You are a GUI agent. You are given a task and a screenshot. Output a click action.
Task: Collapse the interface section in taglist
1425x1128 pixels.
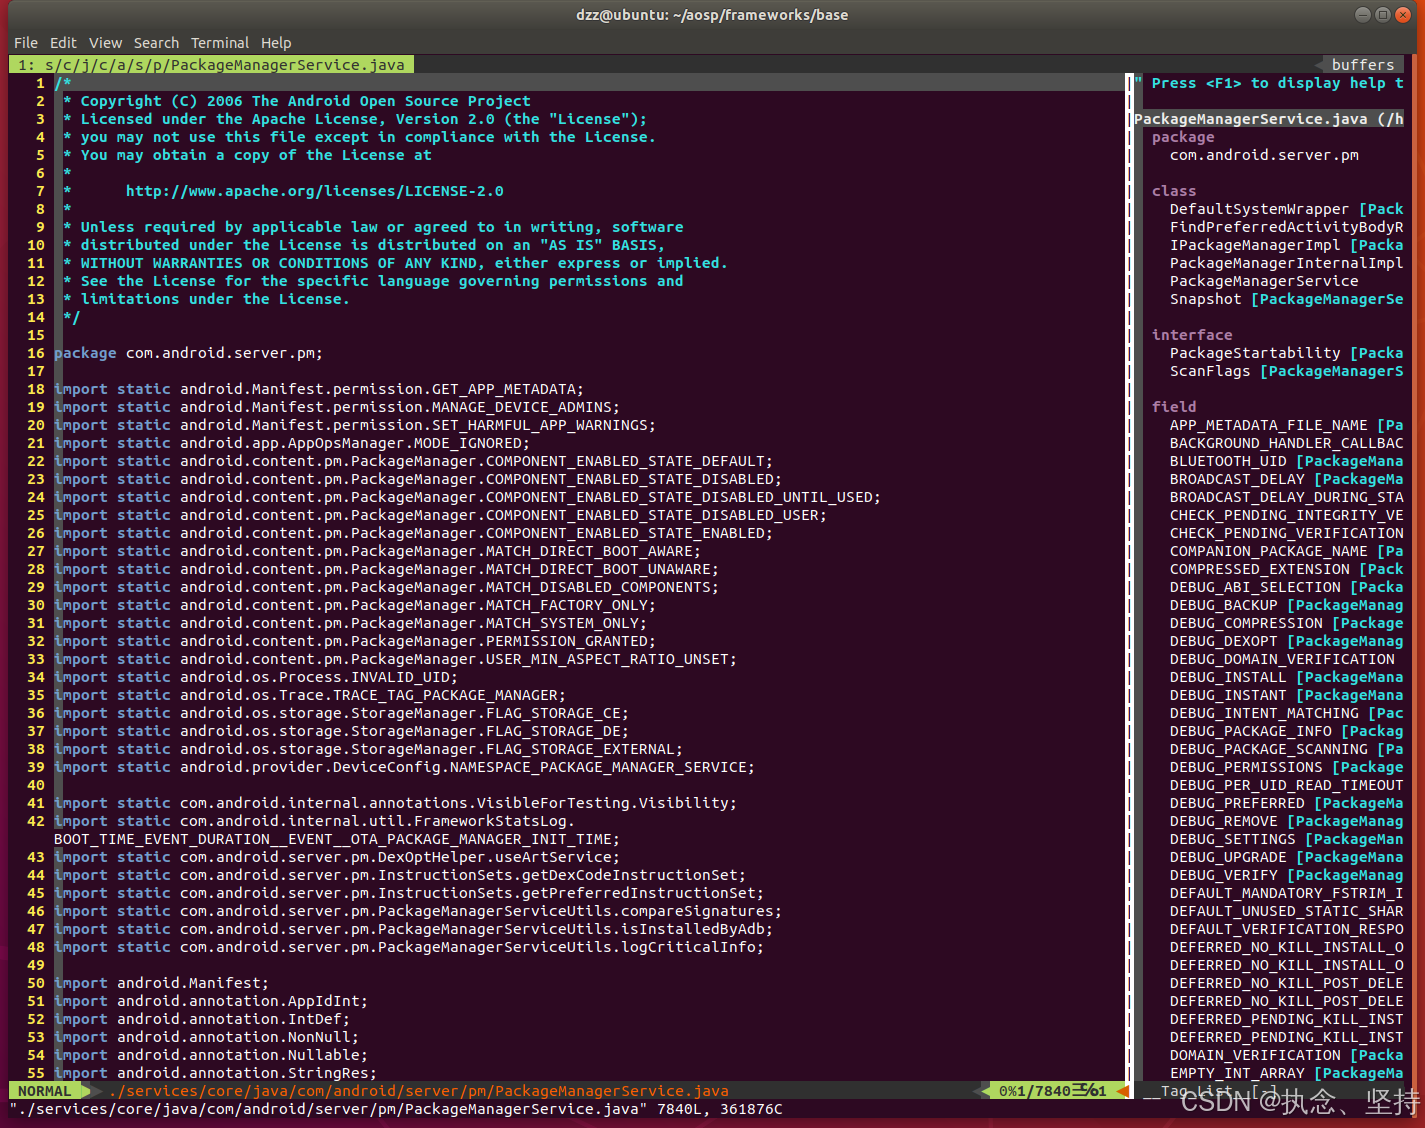(1192, 335)
